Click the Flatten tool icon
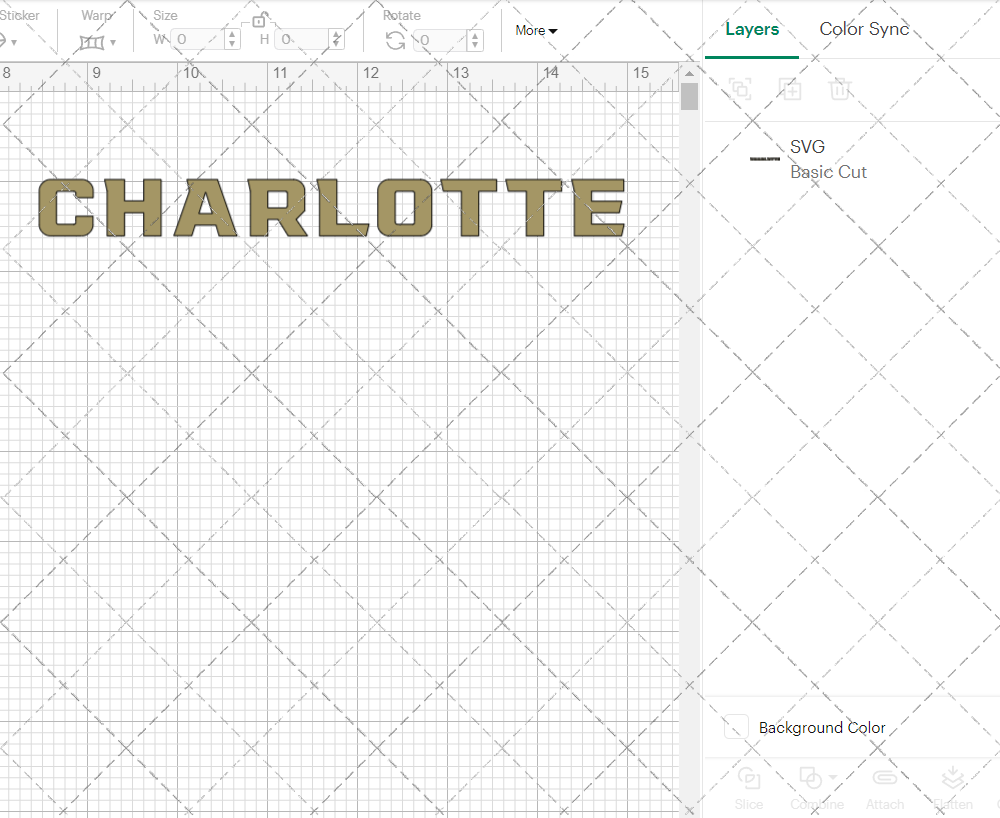This screenshot has width=1000, height=818. click(952, 778)
